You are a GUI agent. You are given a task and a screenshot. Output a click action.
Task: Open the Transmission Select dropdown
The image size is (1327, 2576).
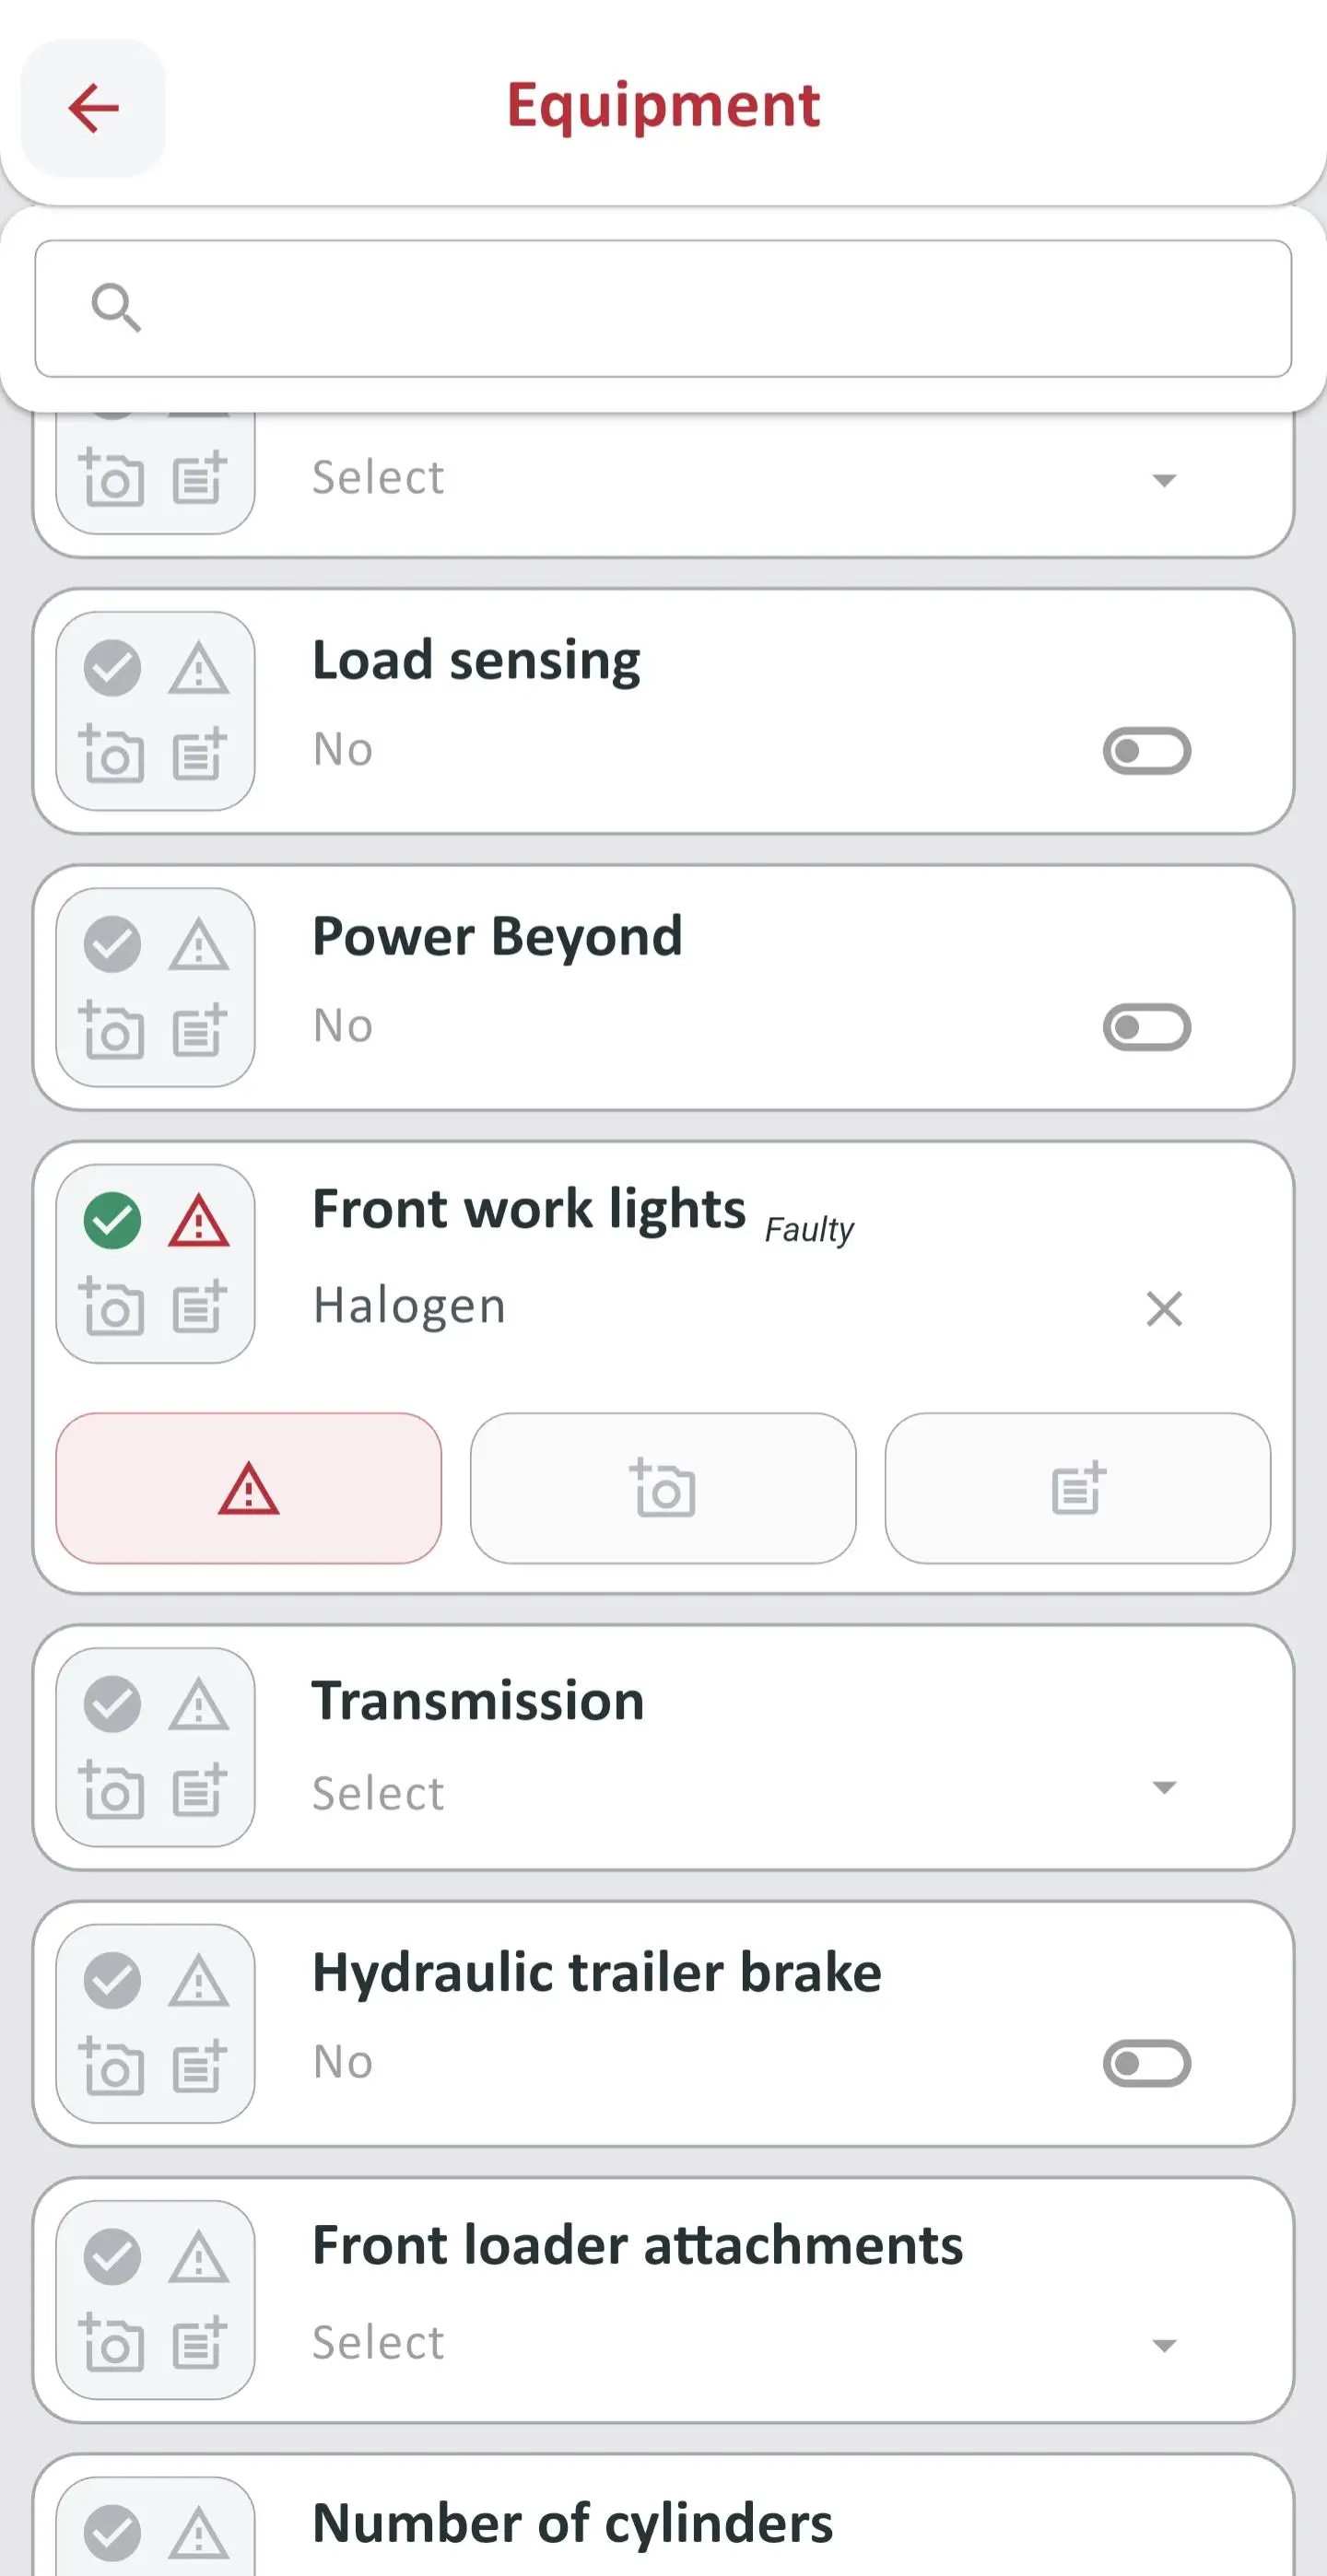point(744,1792)
